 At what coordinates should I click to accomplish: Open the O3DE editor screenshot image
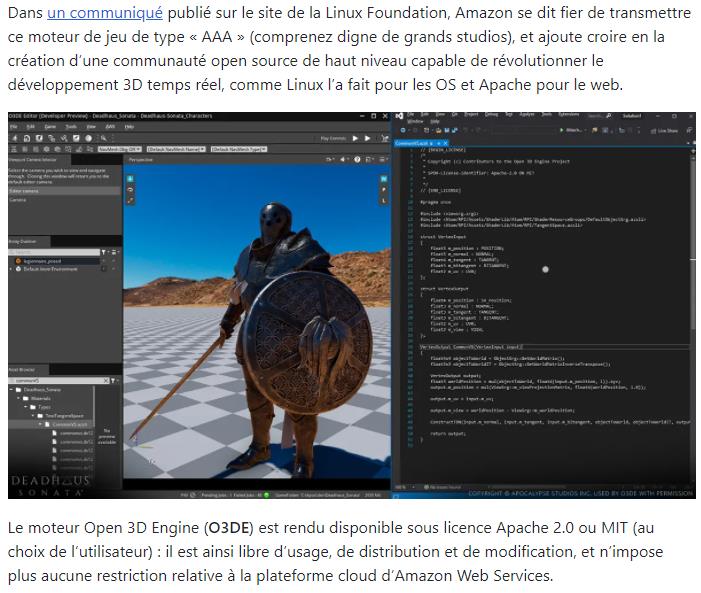pos(352,305)
